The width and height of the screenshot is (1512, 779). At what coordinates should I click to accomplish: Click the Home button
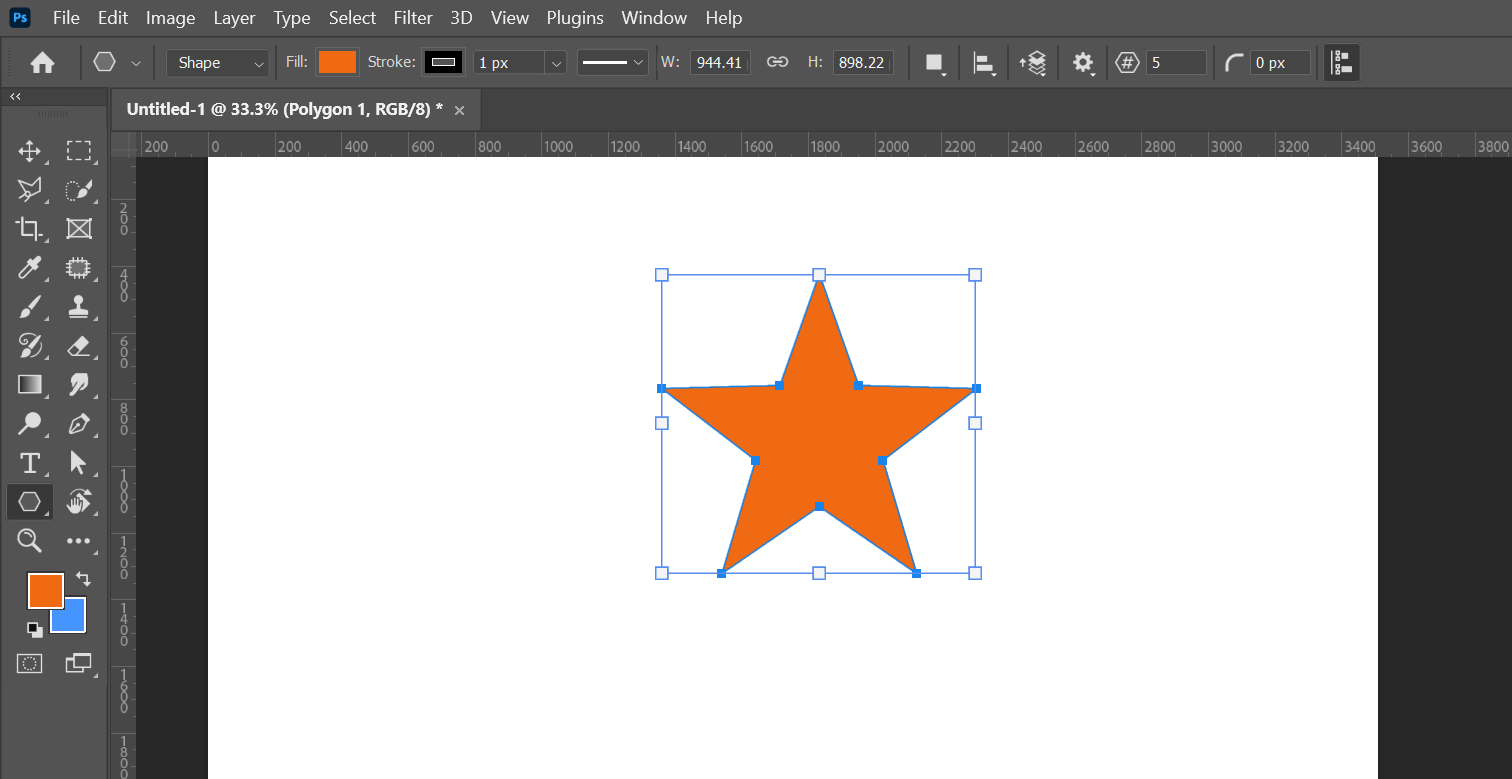tap(42, 63)
